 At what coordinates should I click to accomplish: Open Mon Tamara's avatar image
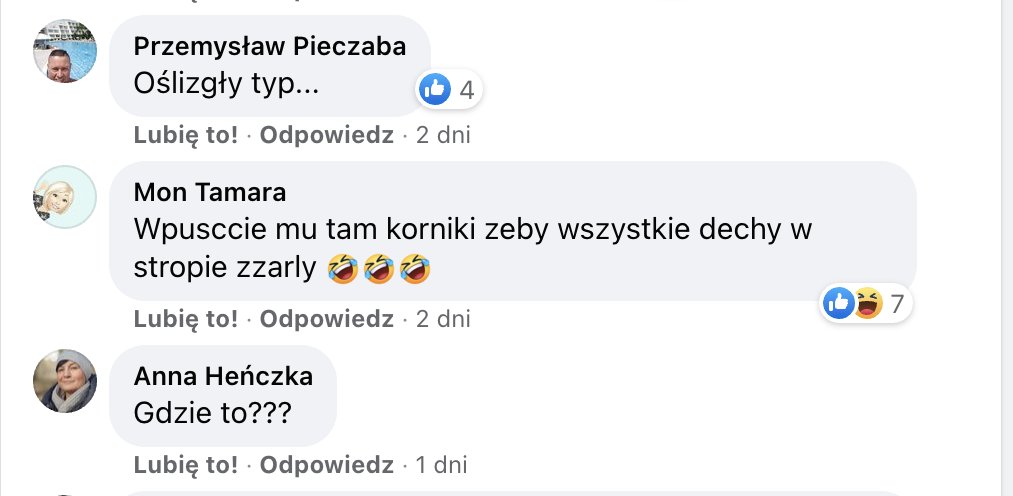[65, 196]
